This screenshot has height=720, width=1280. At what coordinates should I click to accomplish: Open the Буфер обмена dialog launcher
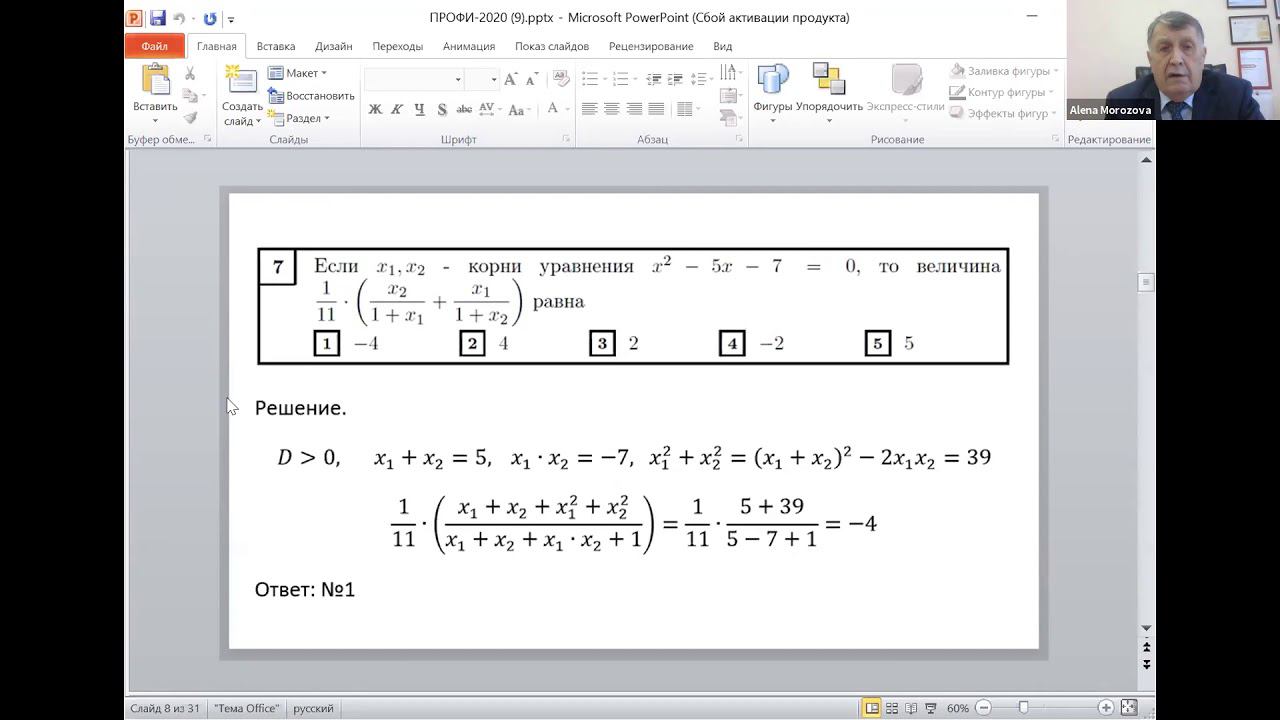click(208, 139)
